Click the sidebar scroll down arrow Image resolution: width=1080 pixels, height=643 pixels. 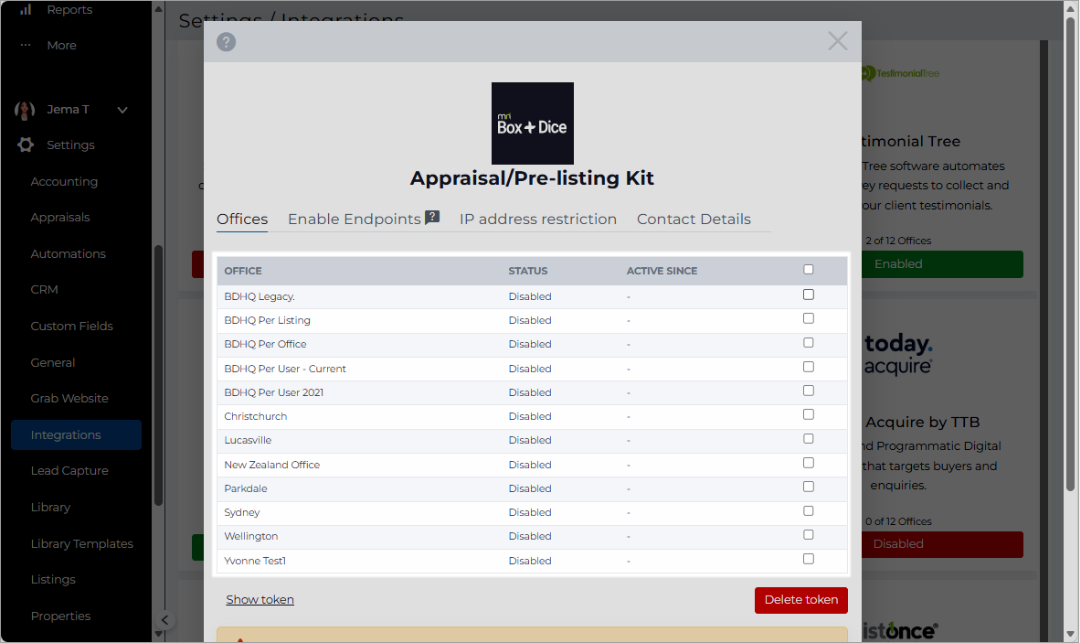tap(158, 635)
